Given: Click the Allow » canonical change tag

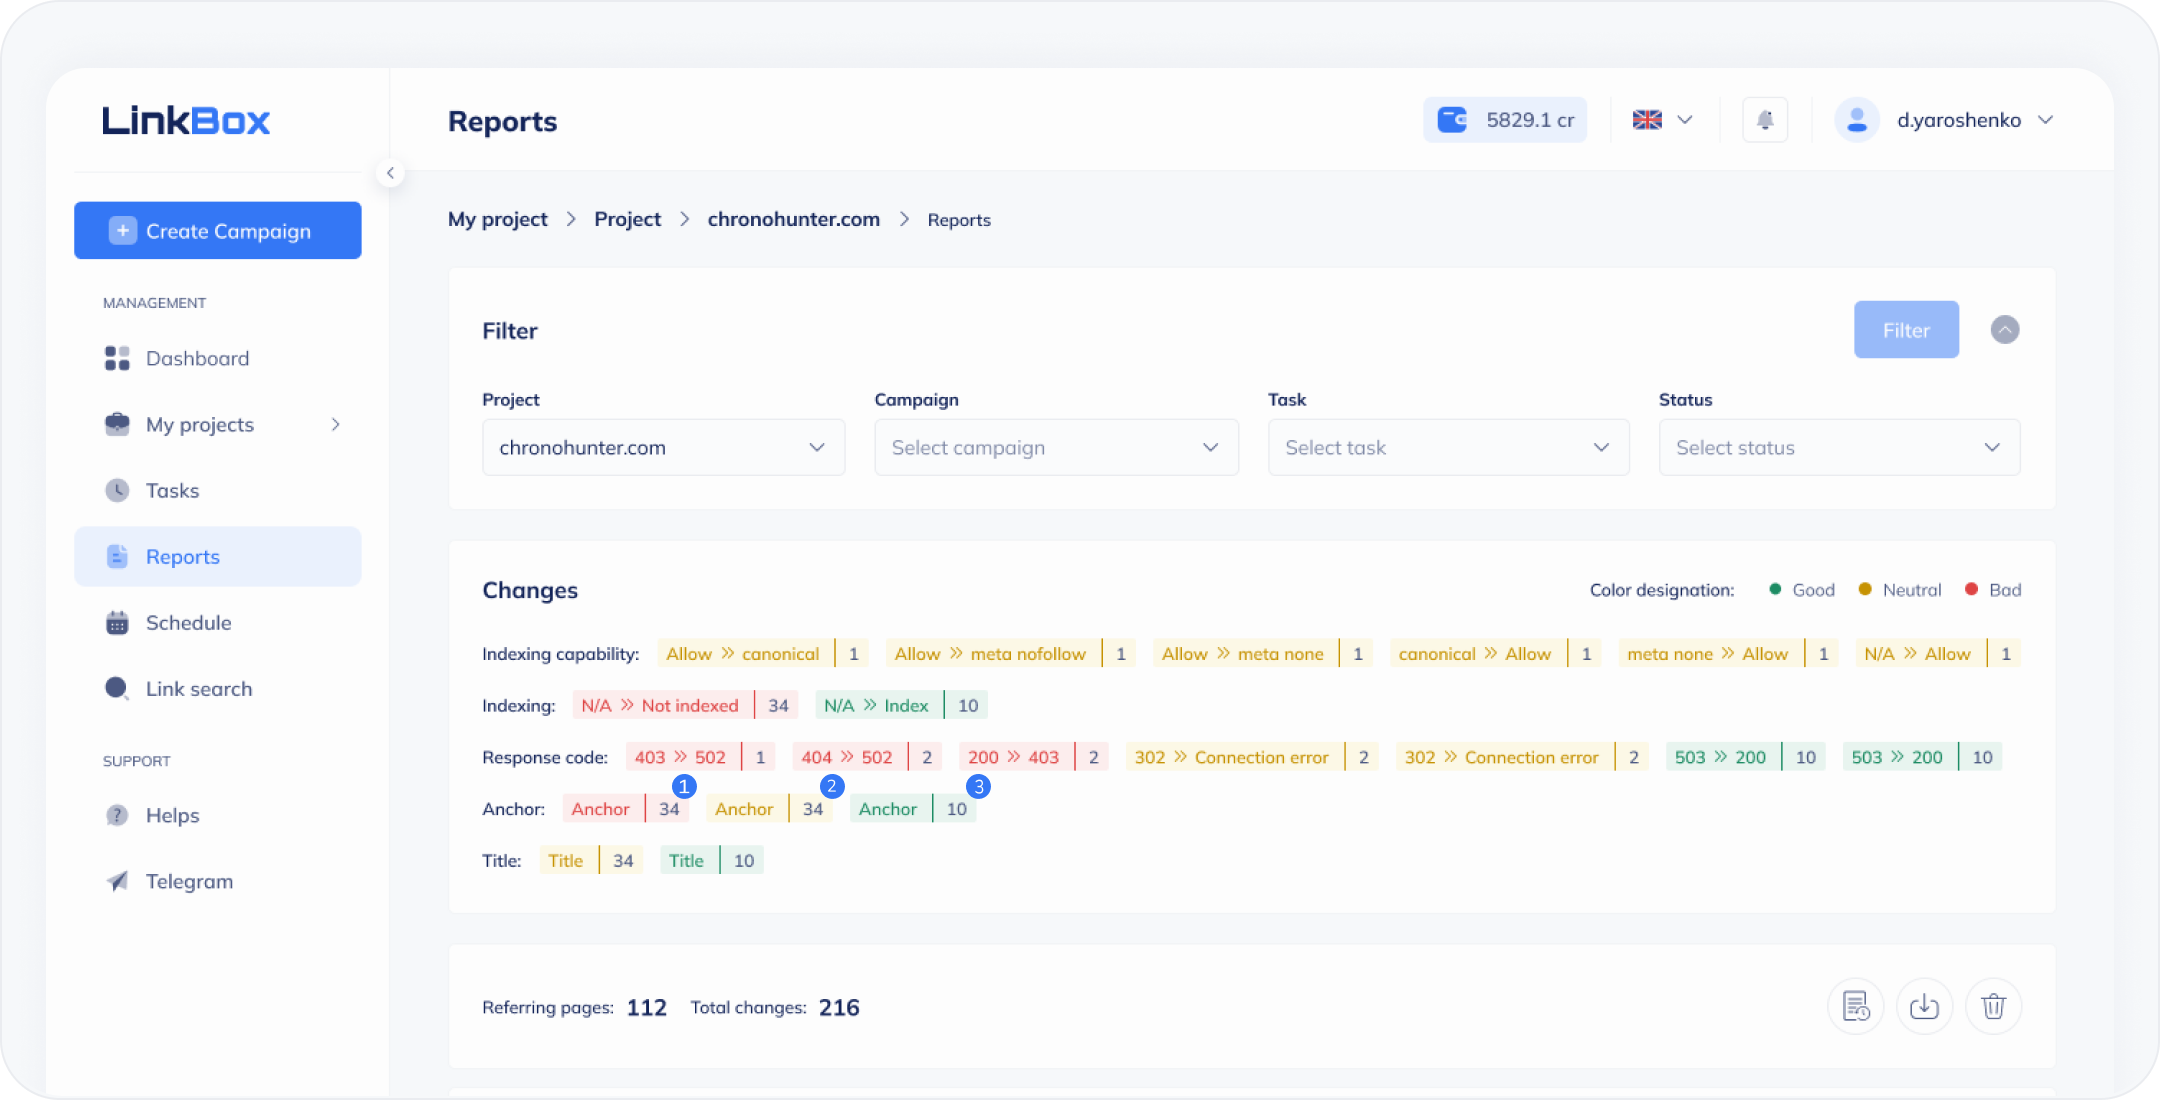Looking at the screenshot, I should pyautogui.click(x=764, y=653).
